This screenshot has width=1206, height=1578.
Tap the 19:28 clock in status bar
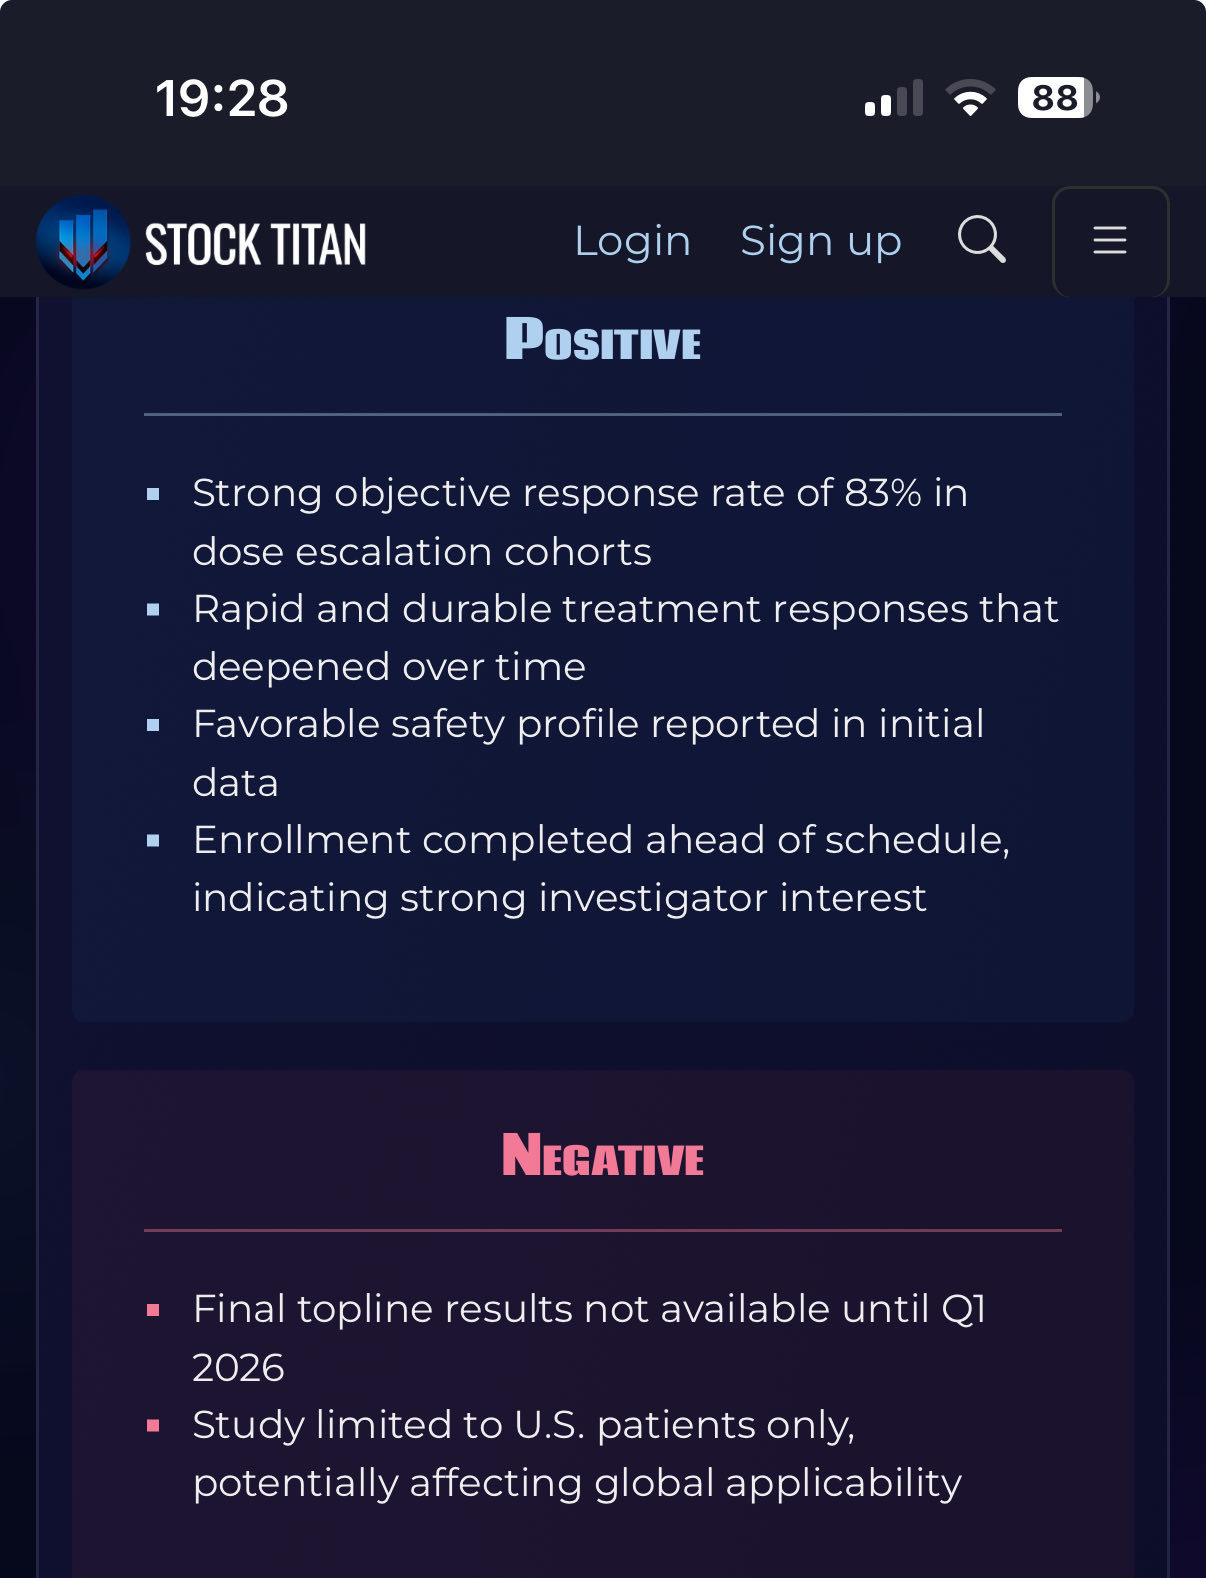[222, 98]
